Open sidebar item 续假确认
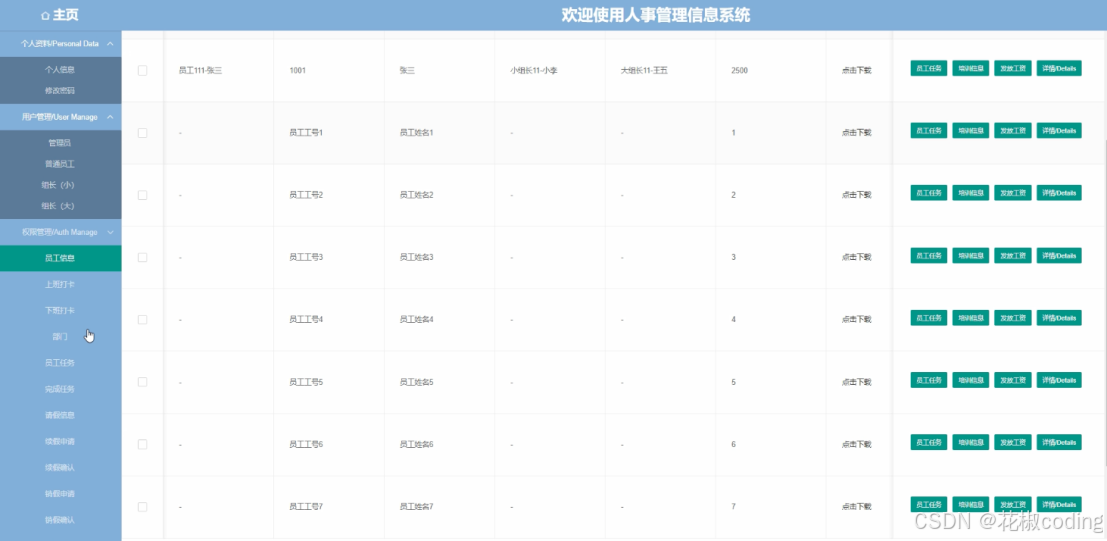Viewport: 1107px width, 541px height. click(x=60, y=468)
